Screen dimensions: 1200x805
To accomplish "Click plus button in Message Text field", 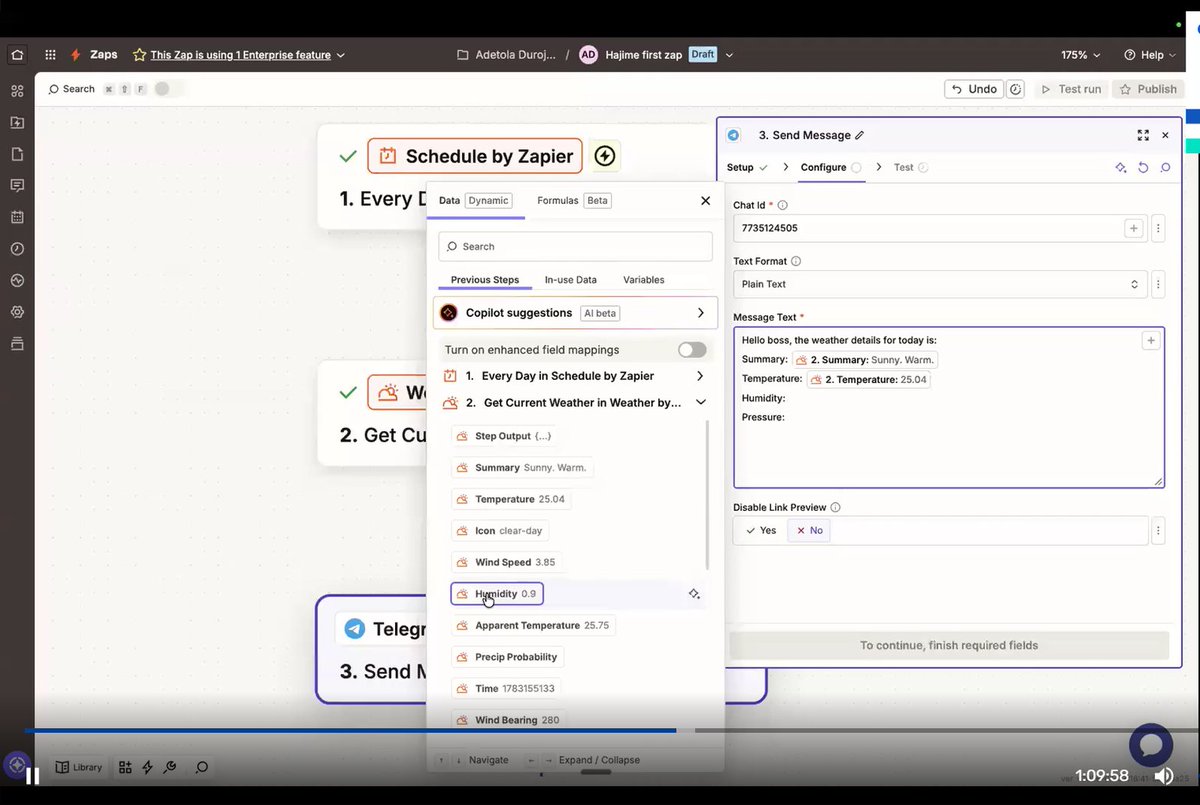I will click(1151, 341).
